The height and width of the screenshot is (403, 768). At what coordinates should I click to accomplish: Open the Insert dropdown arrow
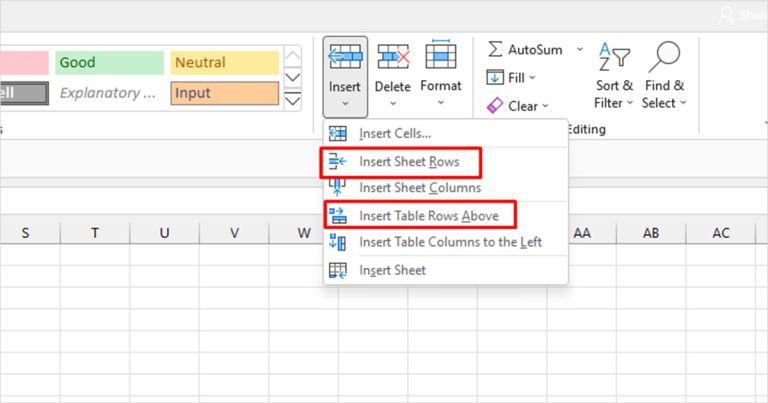coord(345,104)
